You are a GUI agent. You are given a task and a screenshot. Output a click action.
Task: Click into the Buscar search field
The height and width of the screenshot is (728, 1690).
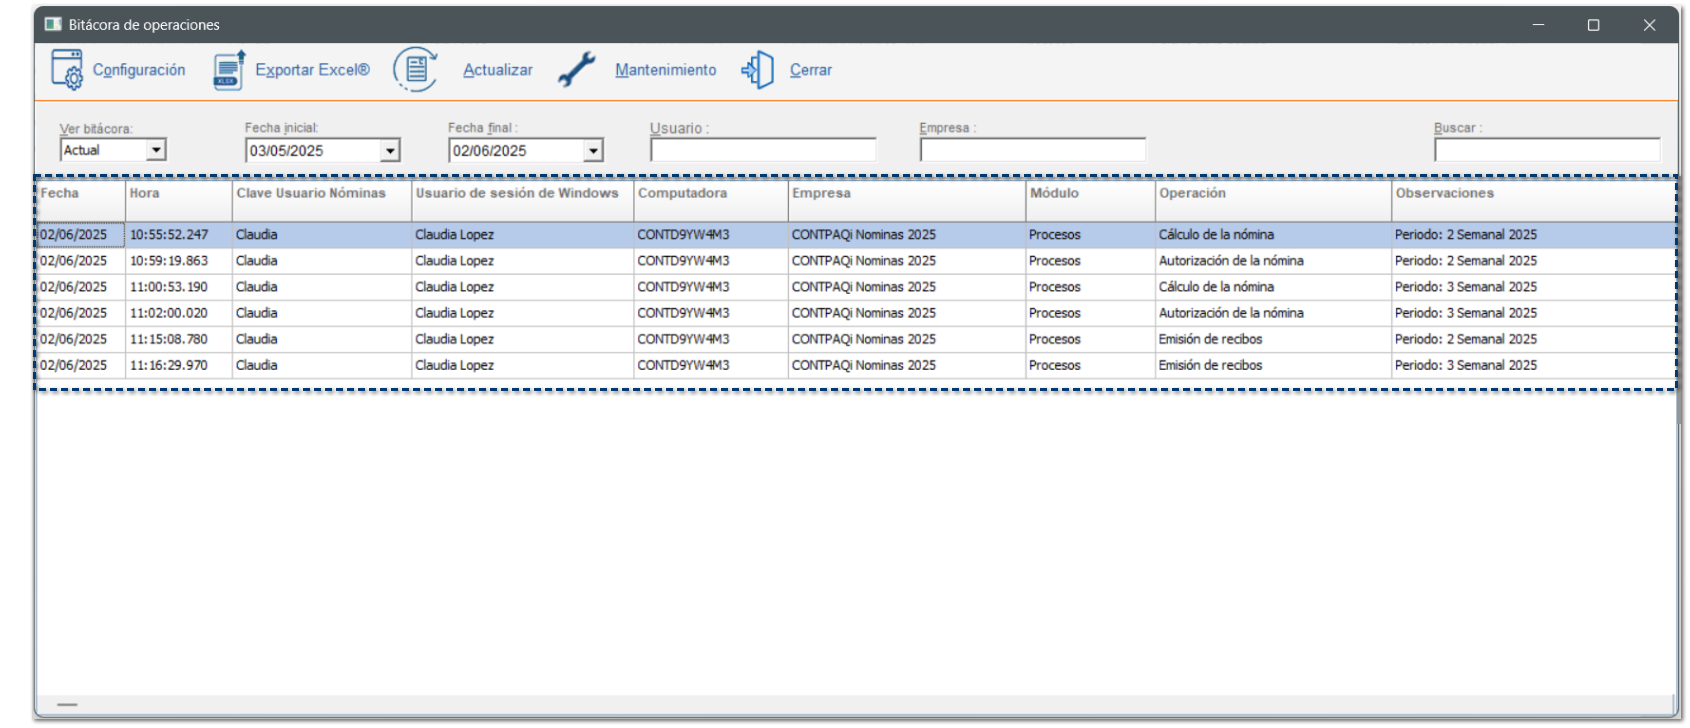point(1546,150)
